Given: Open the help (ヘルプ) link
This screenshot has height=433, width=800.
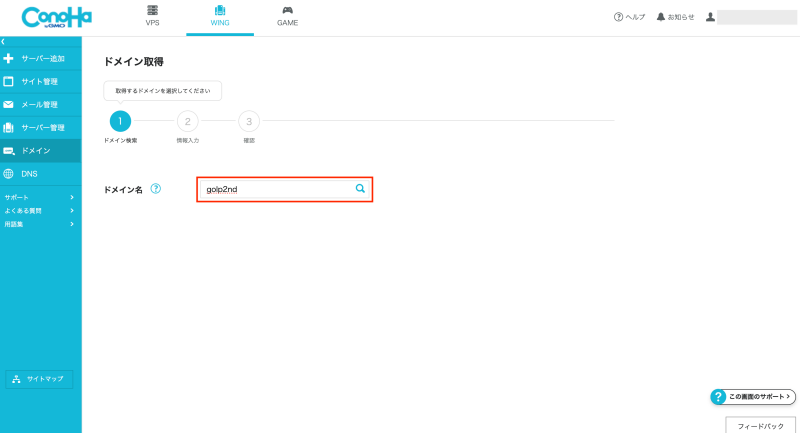Looking at the screenshot, I should click(630, 17).
